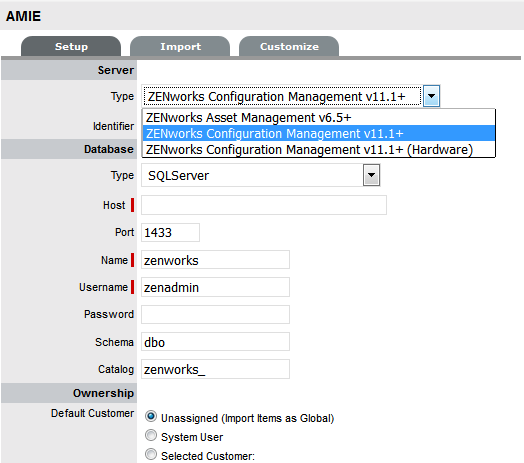Click the Port field showing 1433
The width and height of the screenshot is (524, 463).
click(x=170, y=232)
